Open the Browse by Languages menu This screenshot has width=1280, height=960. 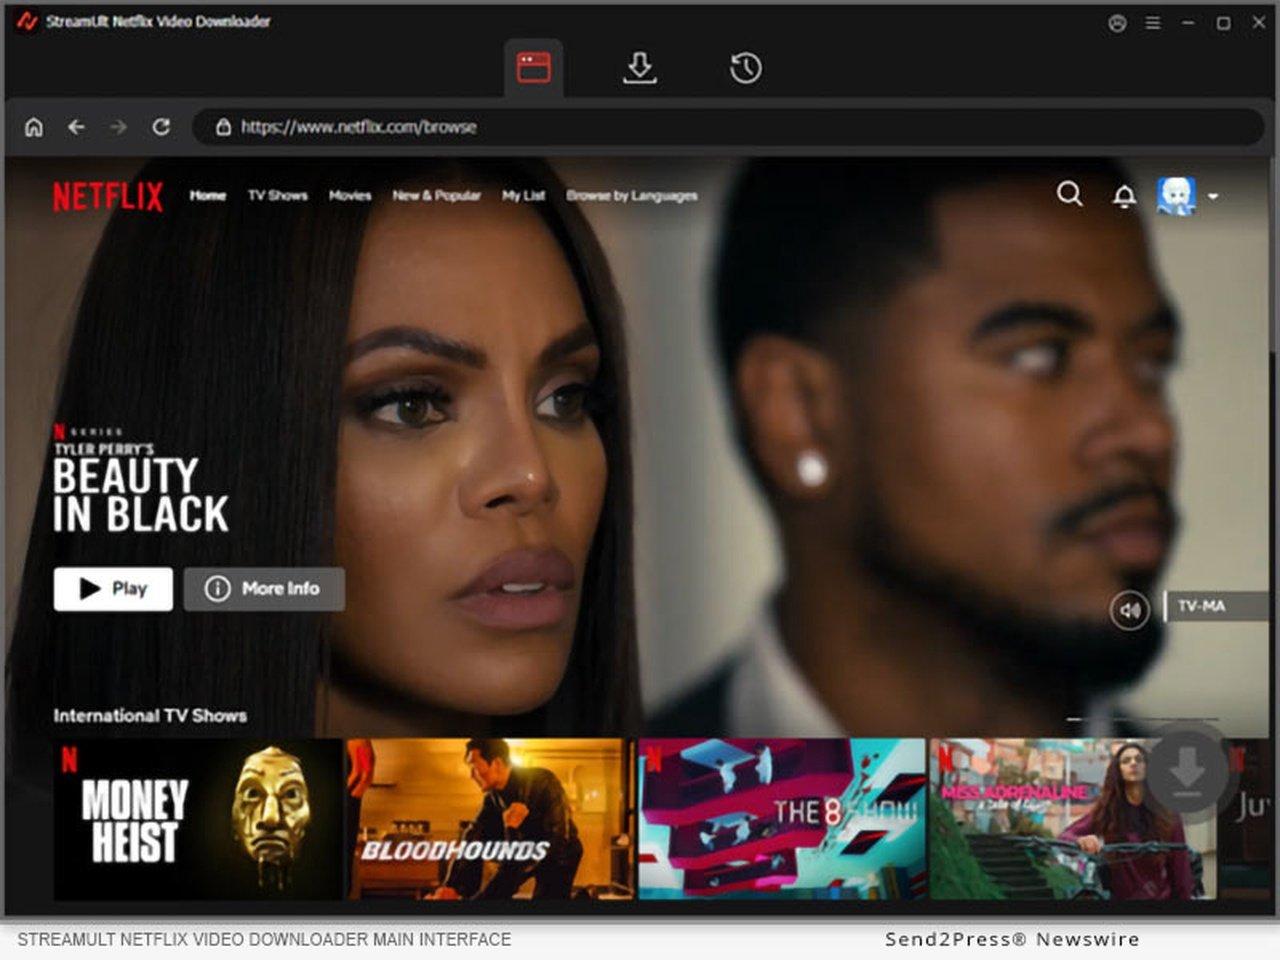coord(632,196)
